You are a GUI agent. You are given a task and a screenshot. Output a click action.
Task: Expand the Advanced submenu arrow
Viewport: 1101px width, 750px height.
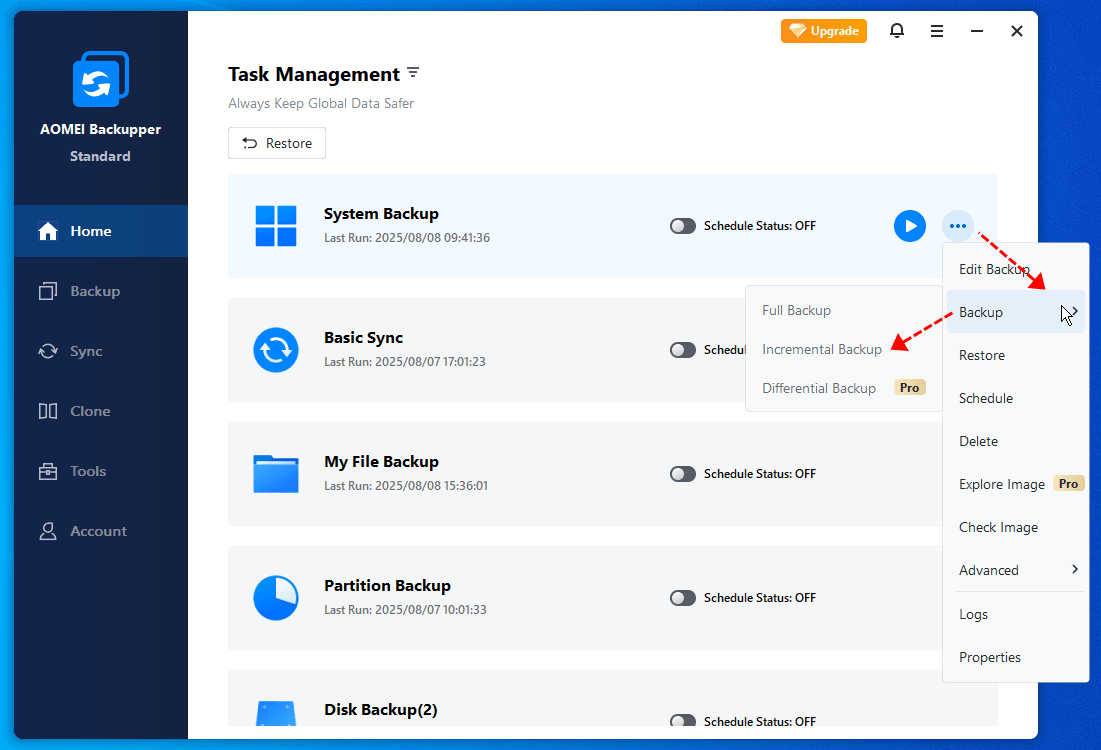pos(1075,569)
